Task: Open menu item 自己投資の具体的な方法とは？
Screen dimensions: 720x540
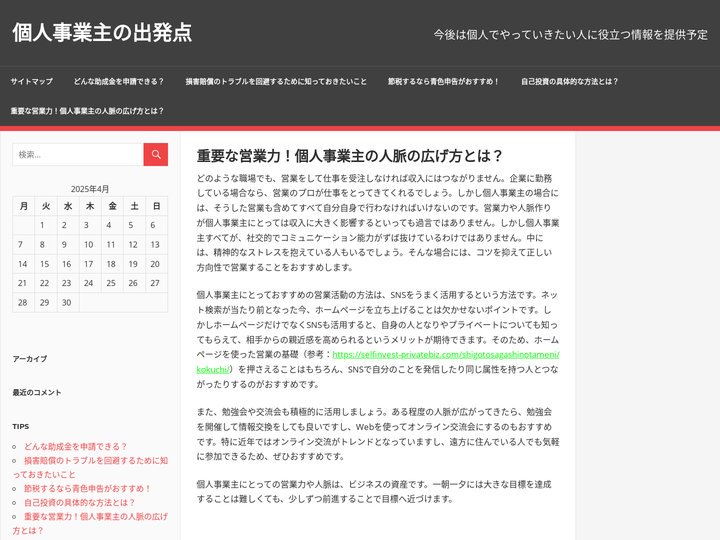Action: pyautogui.click(x=569, y=81)
